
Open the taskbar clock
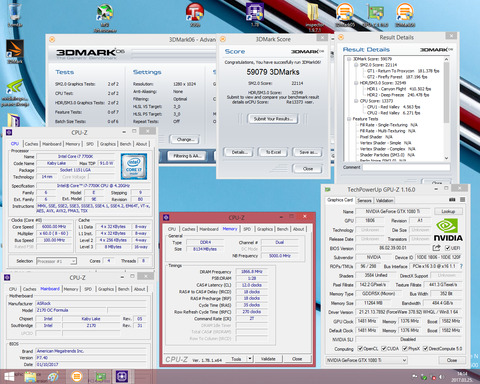(461, 377)
